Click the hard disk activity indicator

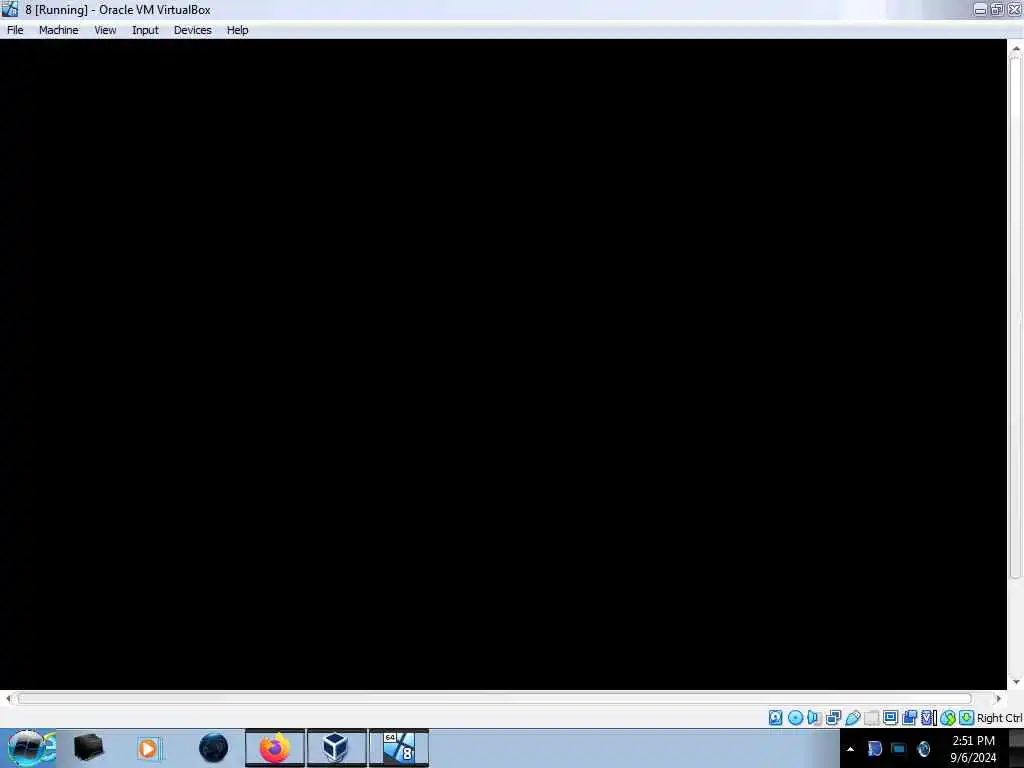[x=775, y=718]
